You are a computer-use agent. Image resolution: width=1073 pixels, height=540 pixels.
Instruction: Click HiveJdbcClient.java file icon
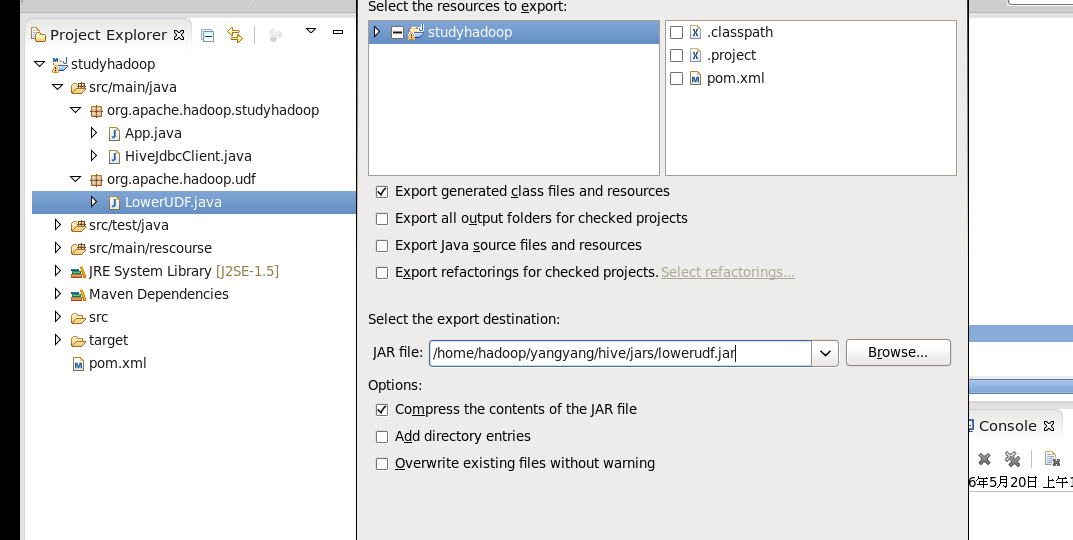(114, 157)
